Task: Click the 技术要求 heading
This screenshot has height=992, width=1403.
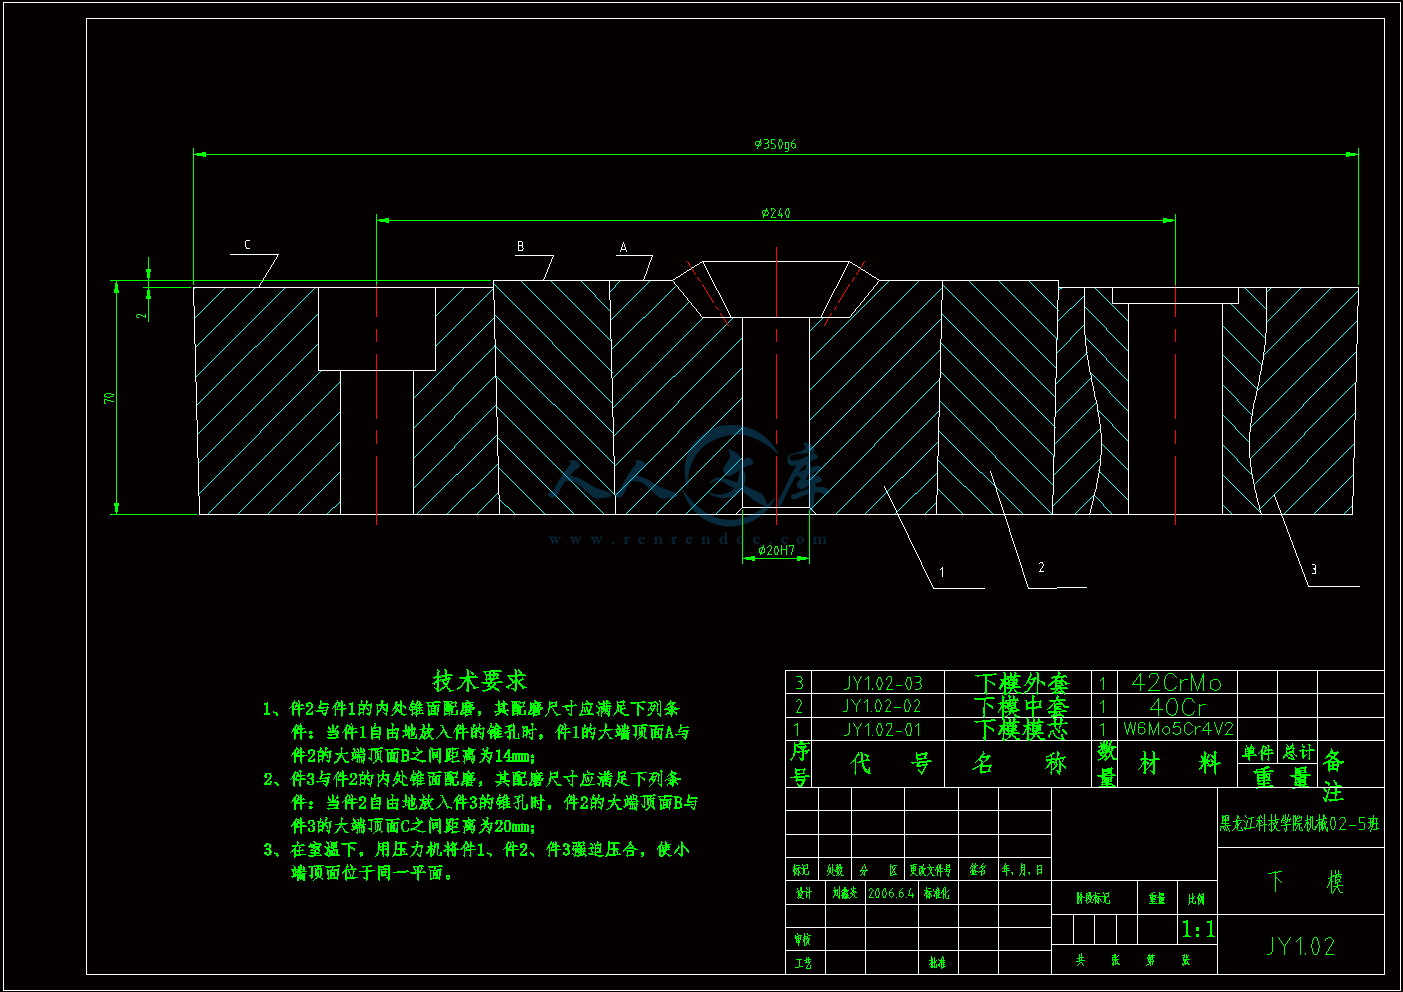Action: point(479,681)
